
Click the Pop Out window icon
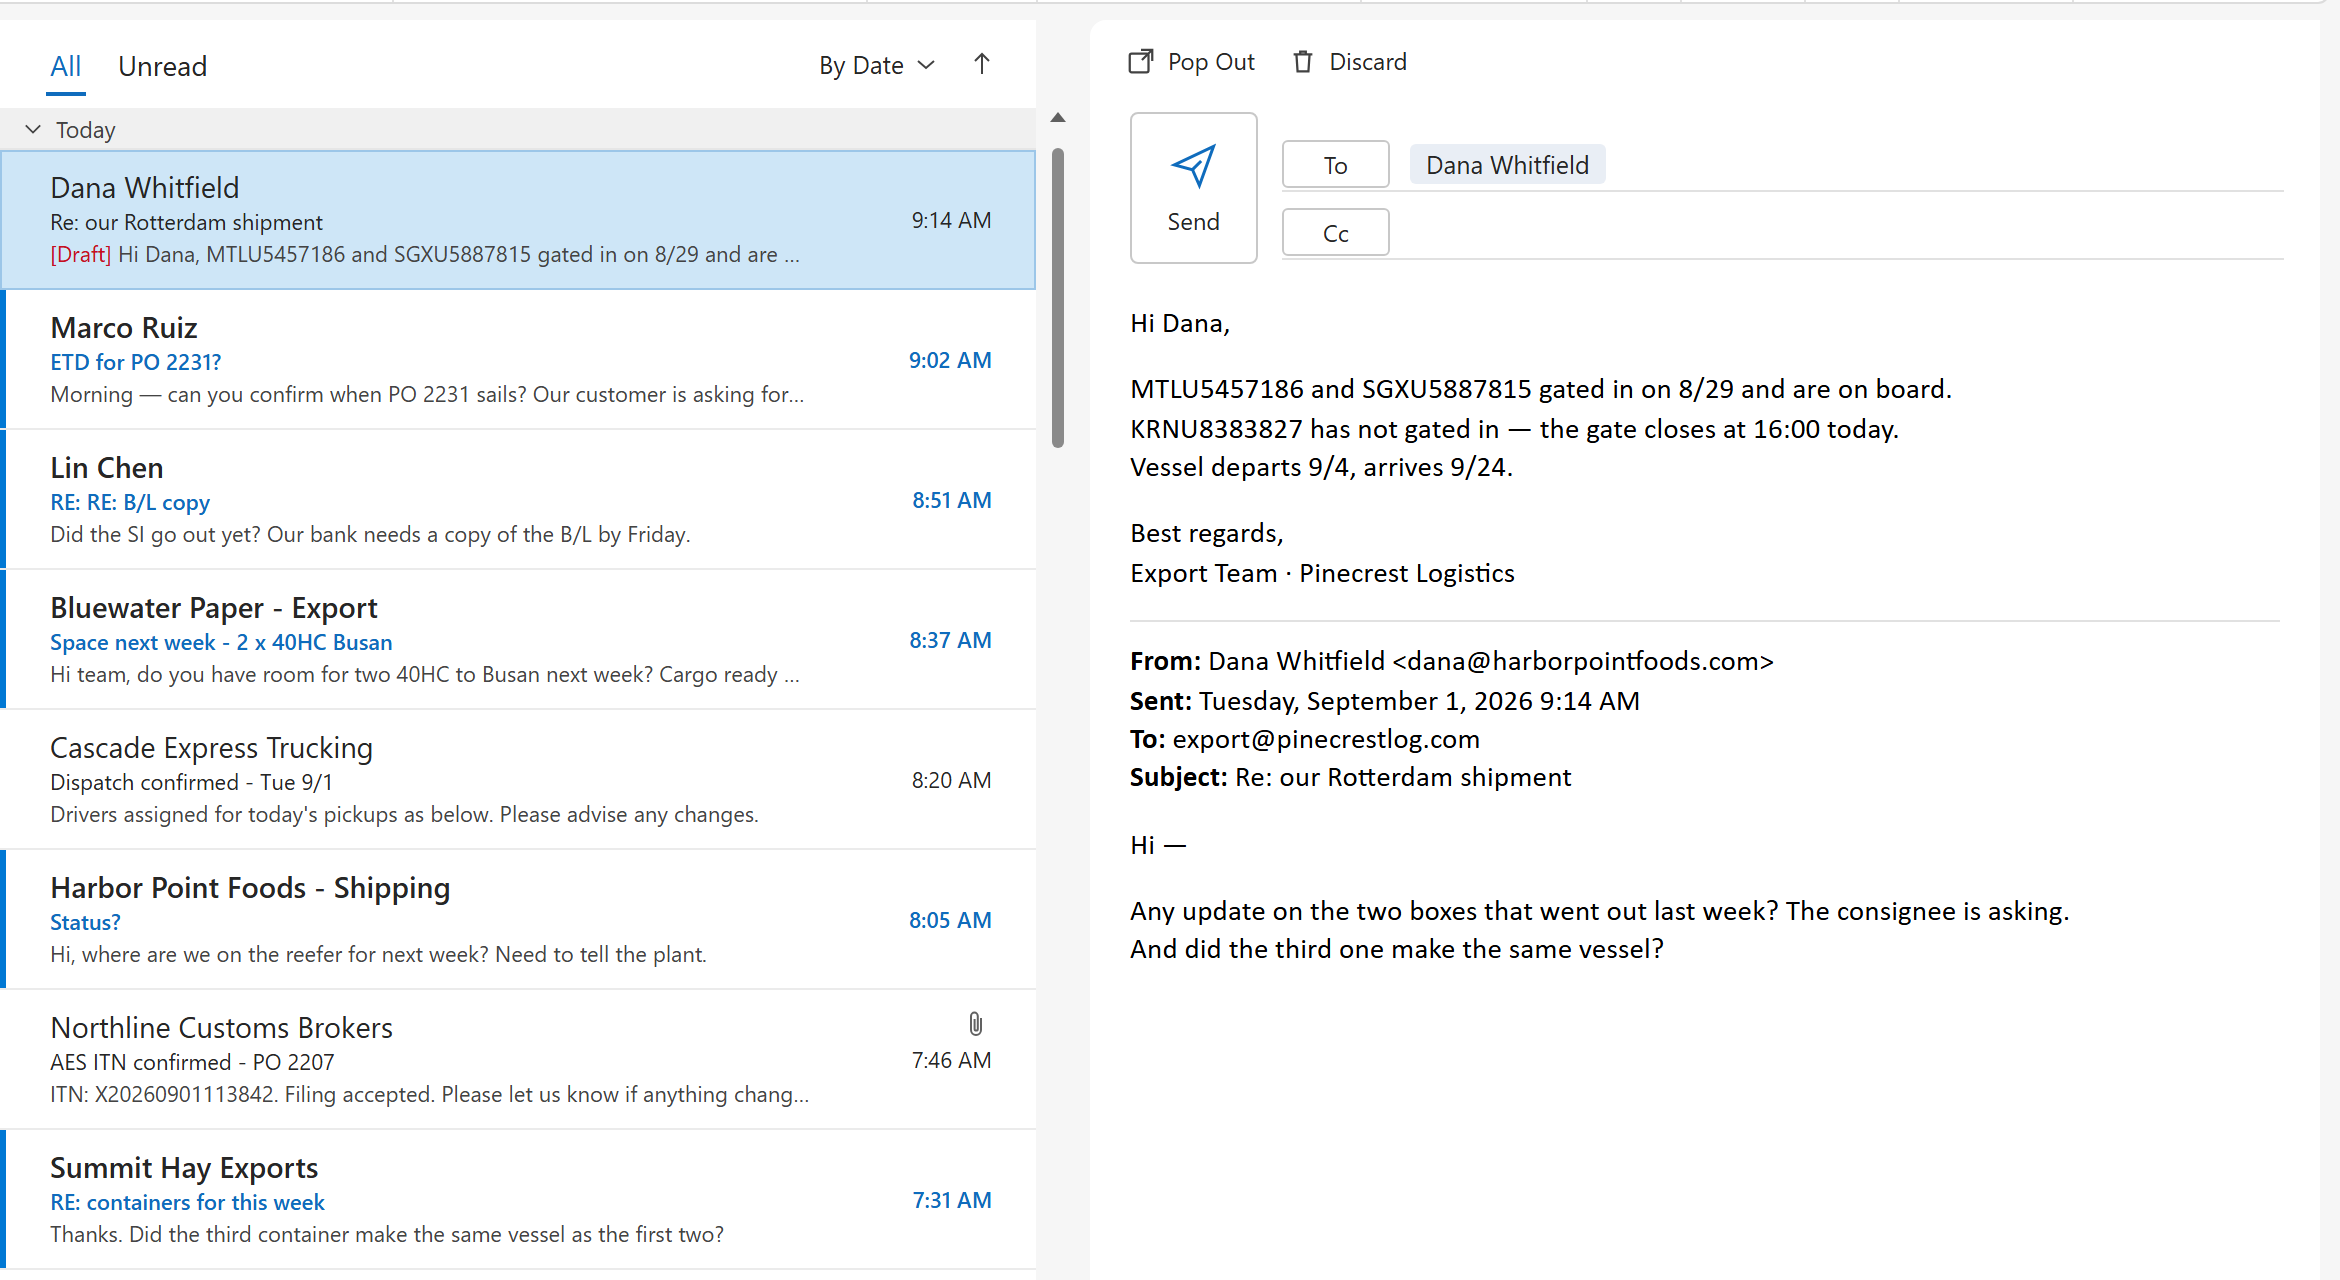coord(1141,62)
